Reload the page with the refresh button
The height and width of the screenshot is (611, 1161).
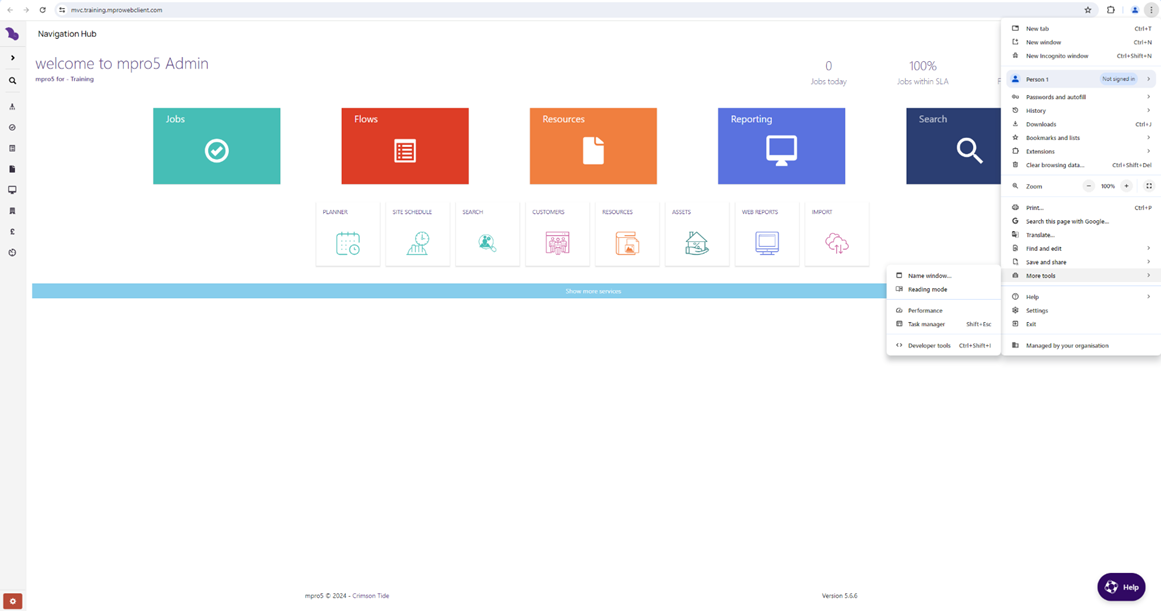[x=42, y=10]
